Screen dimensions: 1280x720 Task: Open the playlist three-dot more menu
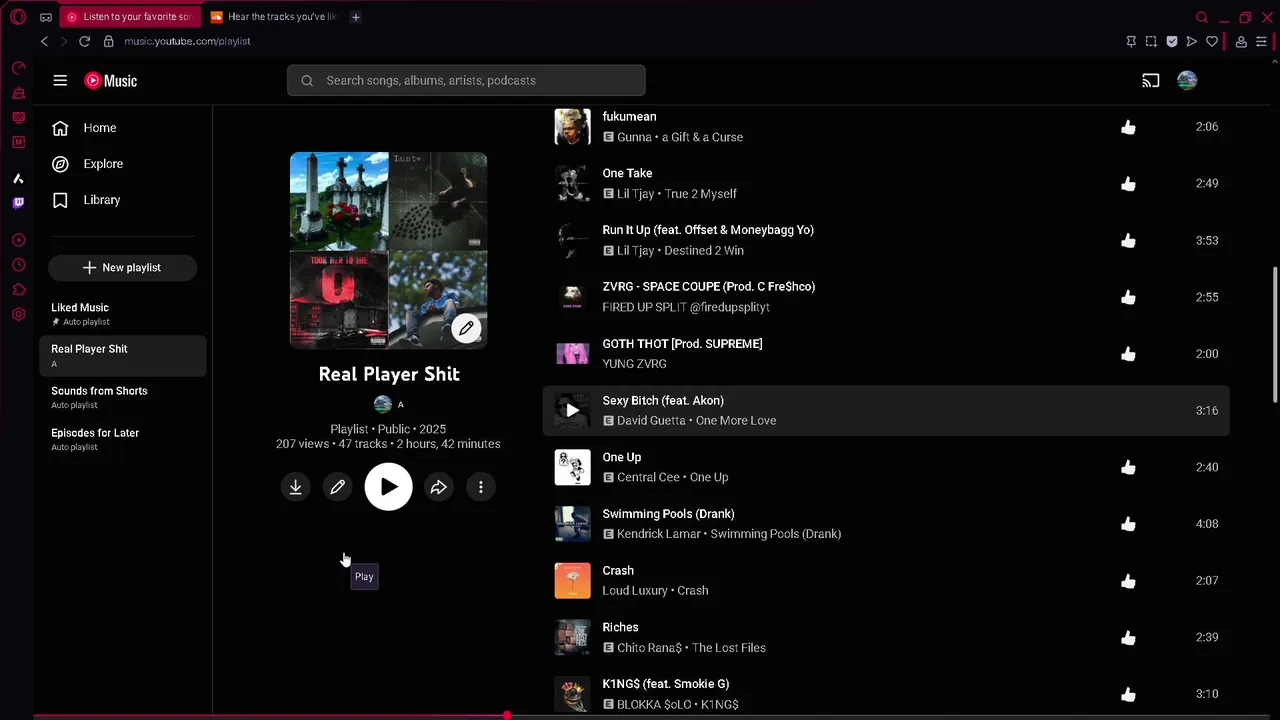click(x=481, y=487)
